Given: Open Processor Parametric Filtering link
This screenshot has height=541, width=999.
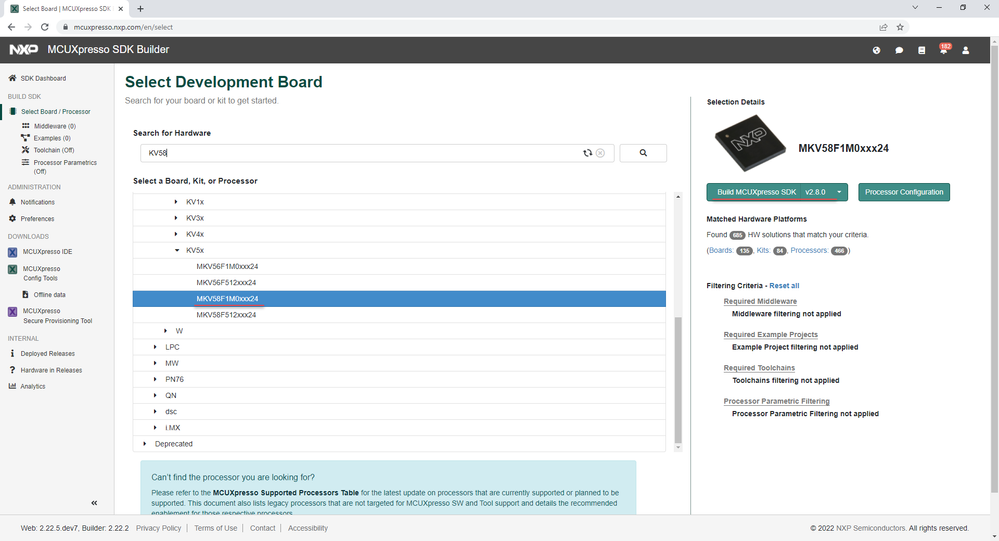Looking at the screenshot, I should coord(777,401).
